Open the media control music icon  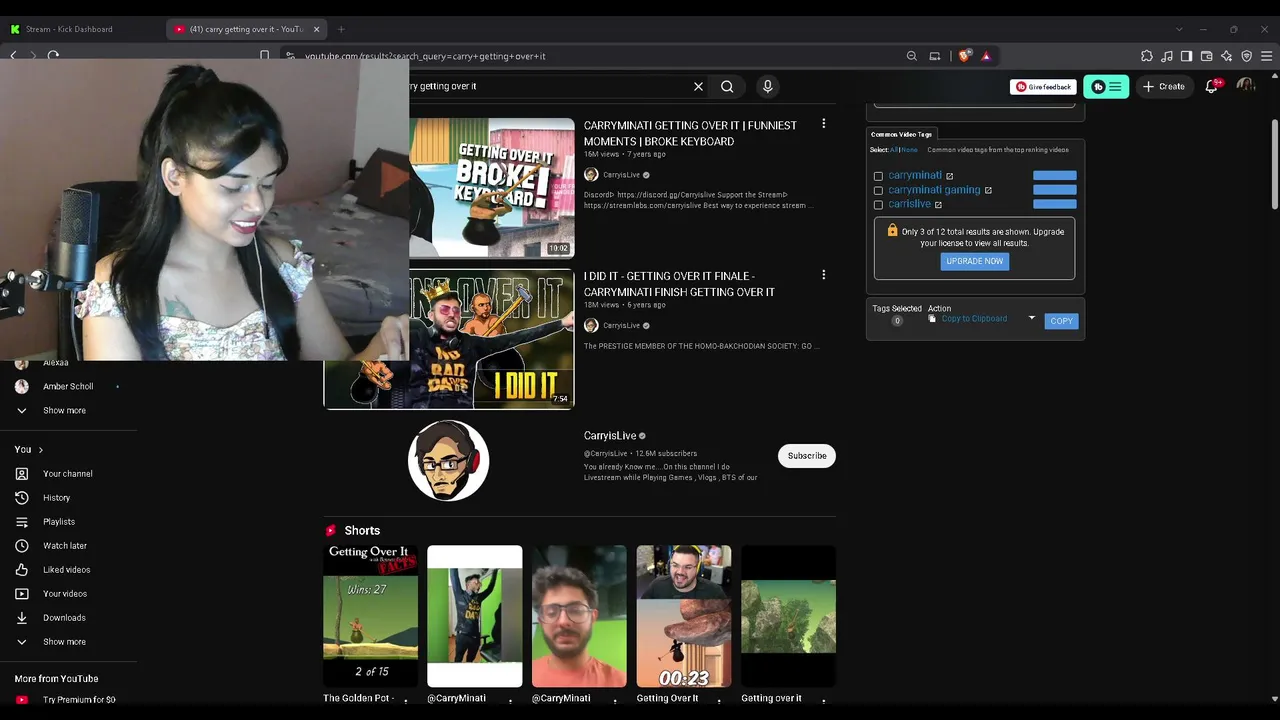tap(1167, 56)
